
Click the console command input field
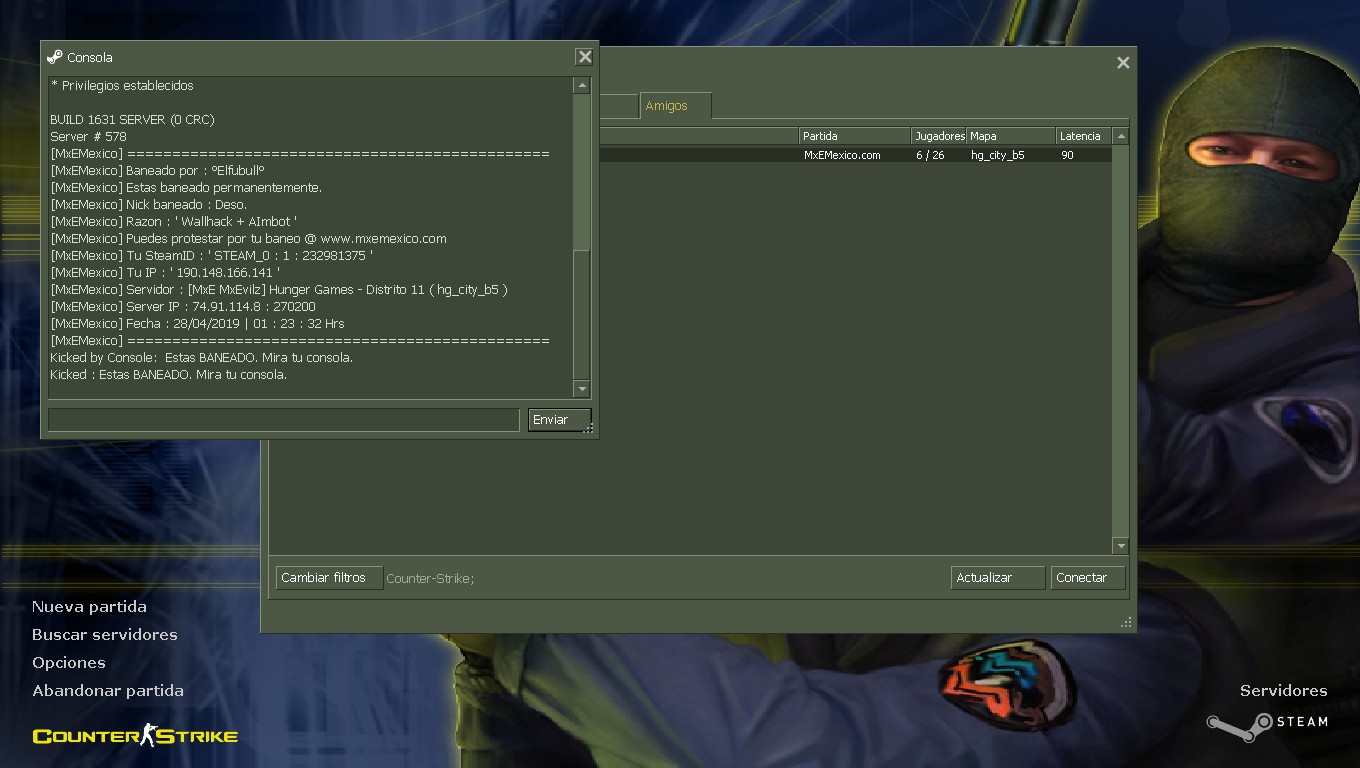[x=284, y=420]
